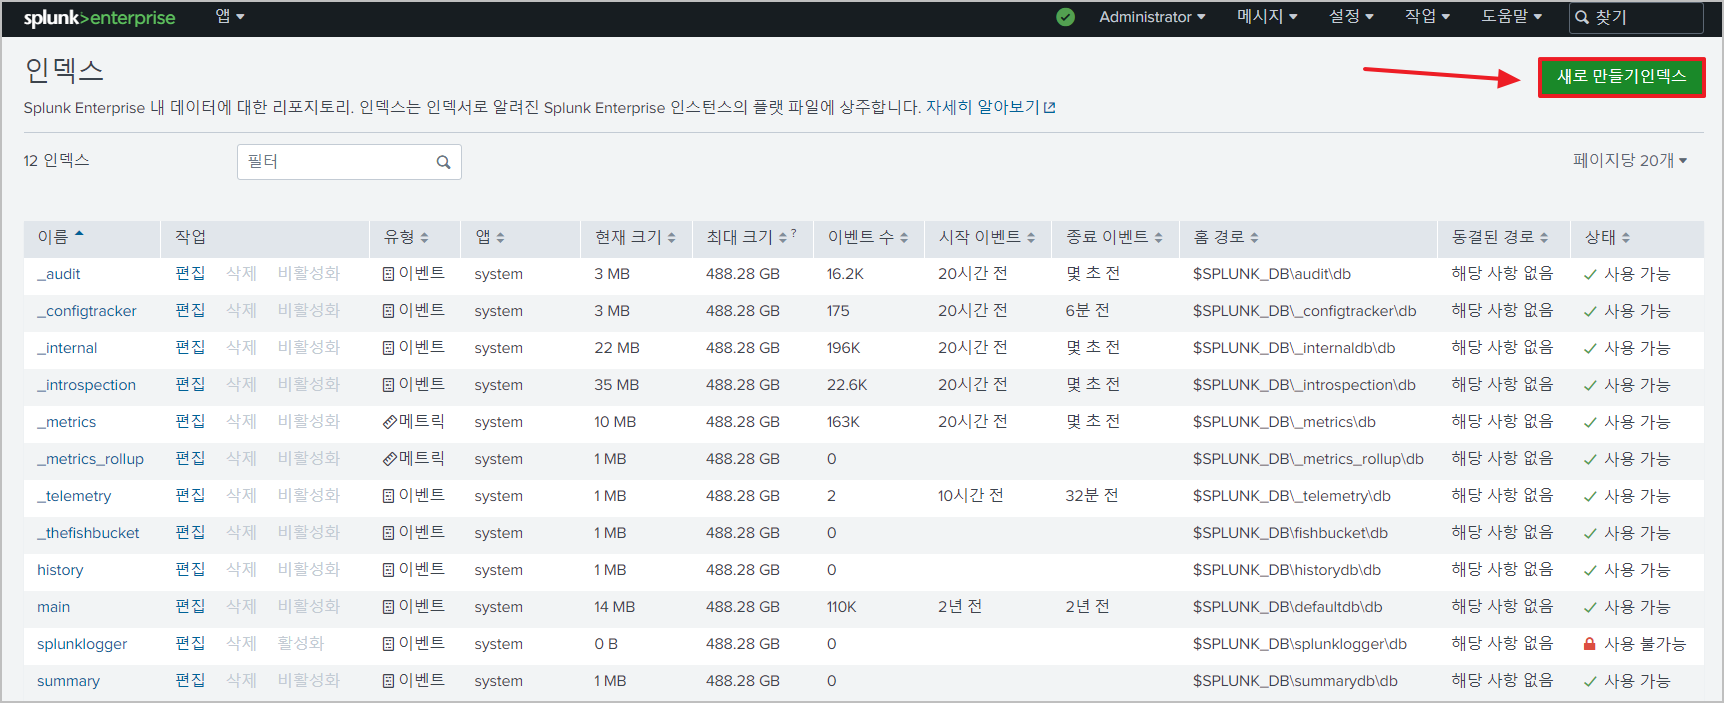Open the main index link

coord(54,607)
